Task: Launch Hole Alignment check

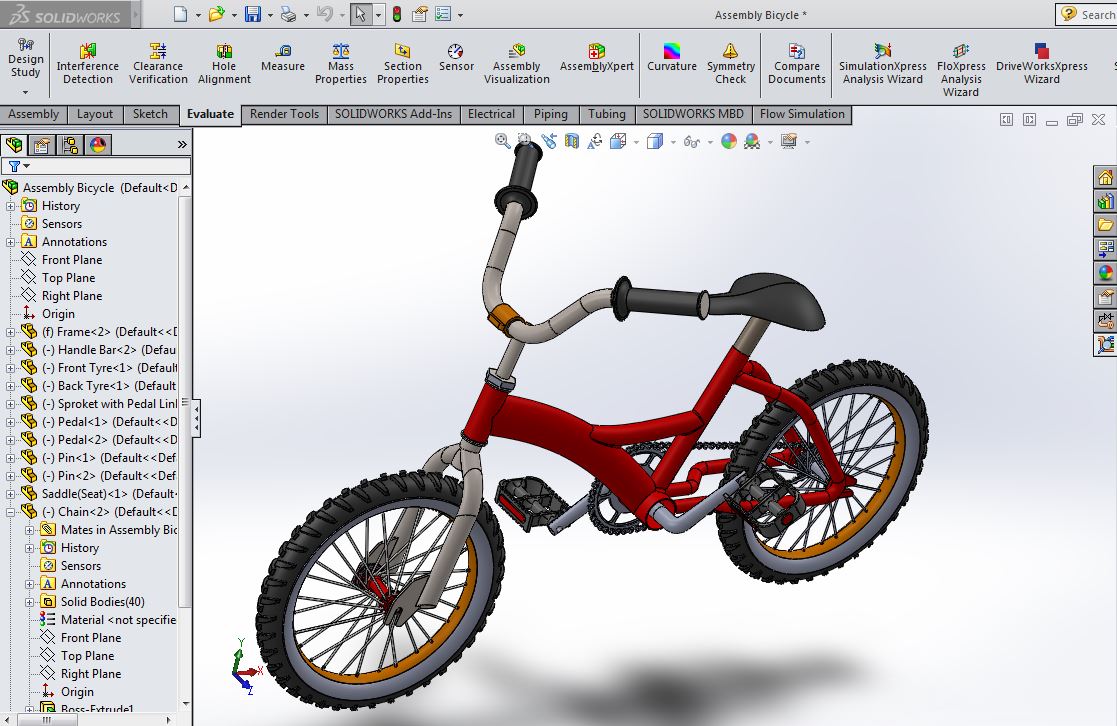Action: pos(224,63)
